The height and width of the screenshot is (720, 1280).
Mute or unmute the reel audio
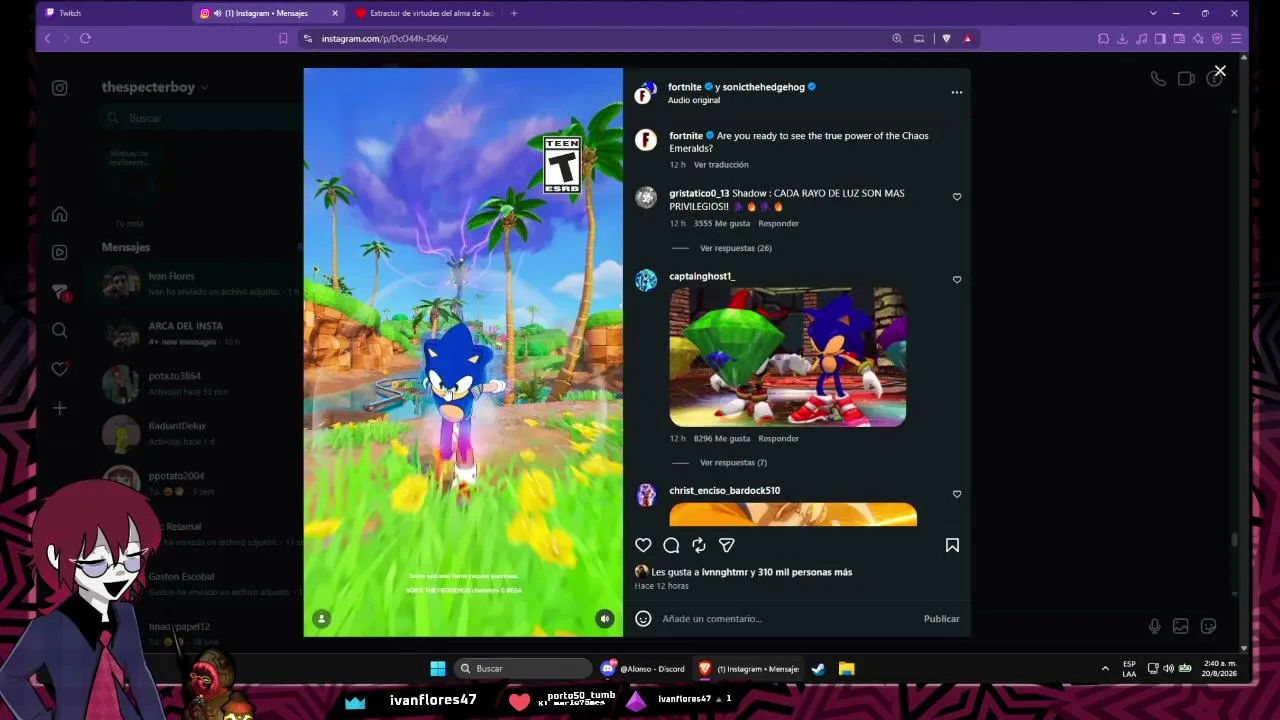coord(605,619)
